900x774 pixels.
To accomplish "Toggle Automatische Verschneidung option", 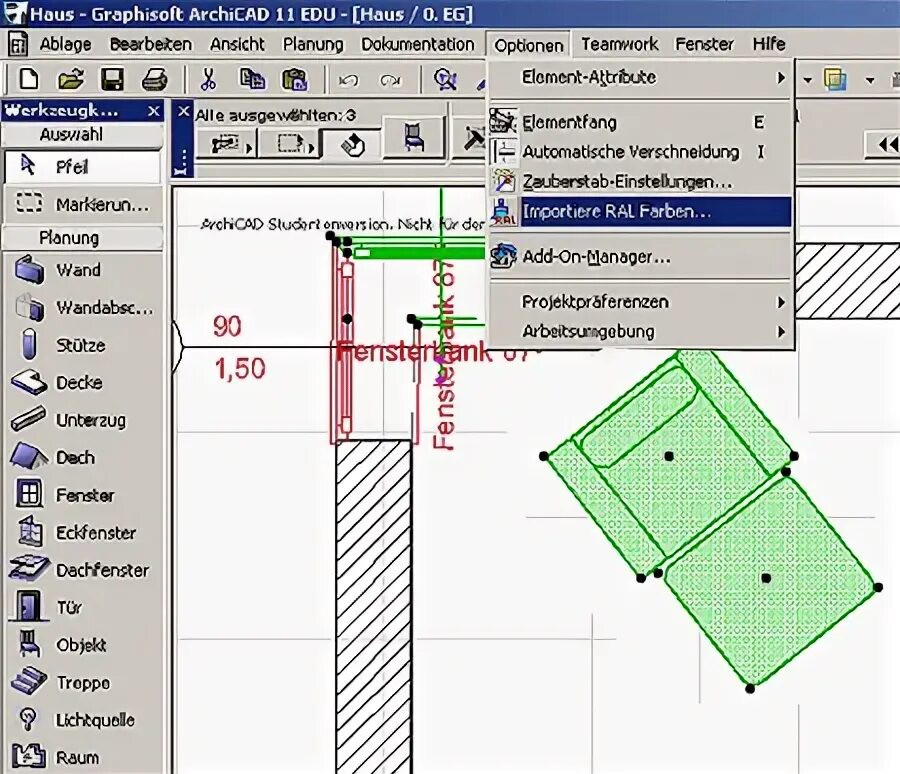I will [641, 152].
